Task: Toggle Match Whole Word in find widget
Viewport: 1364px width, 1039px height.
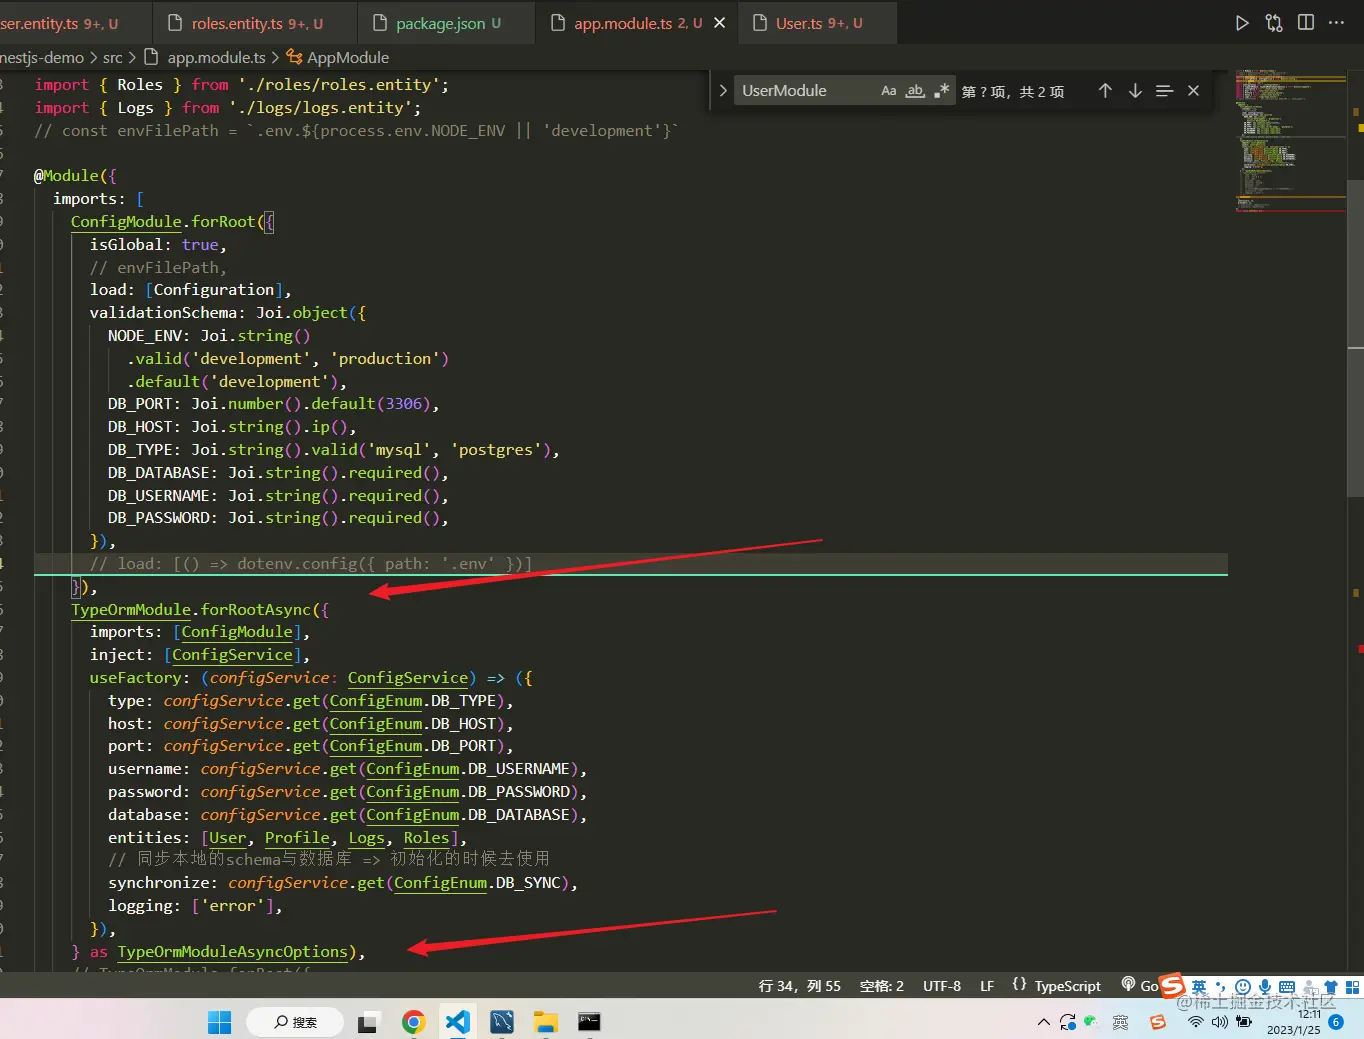Action: point(915,91)
